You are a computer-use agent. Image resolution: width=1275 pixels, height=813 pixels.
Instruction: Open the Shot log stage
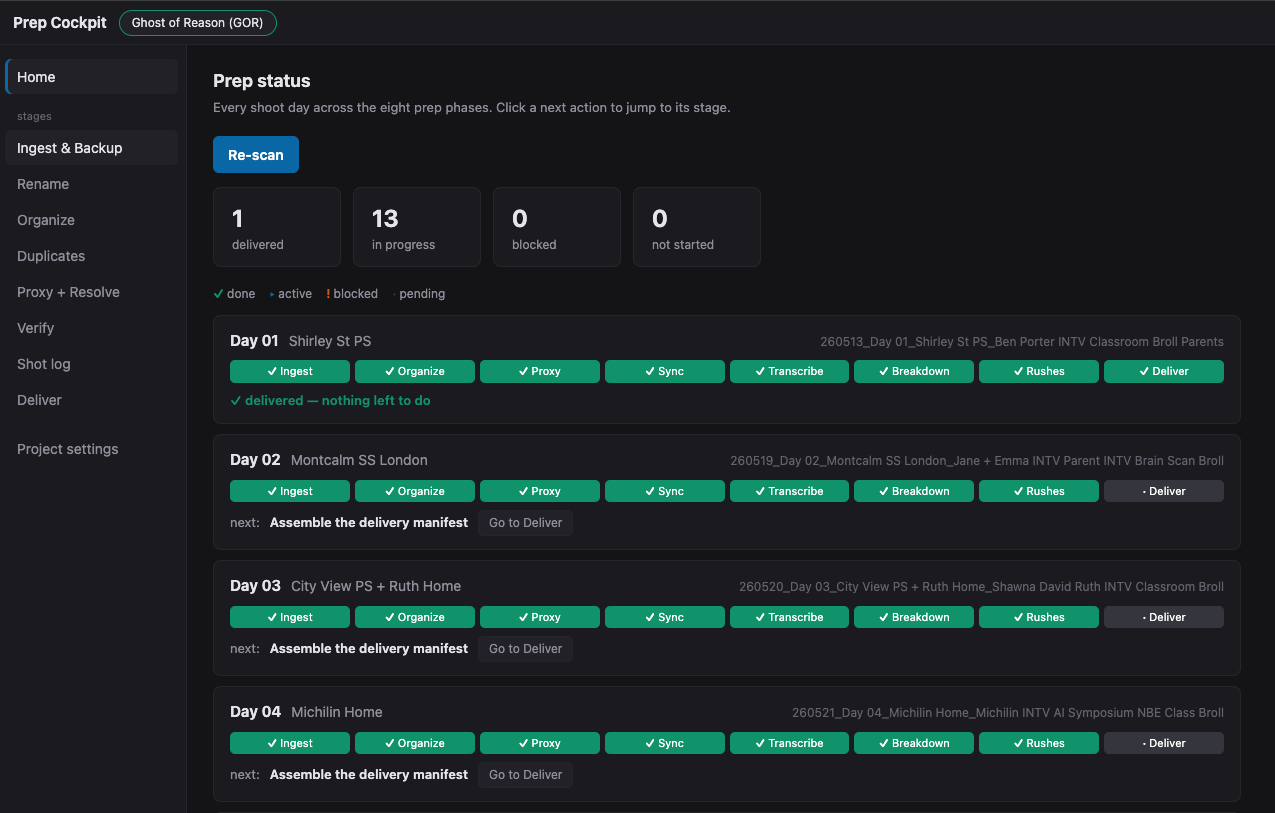(x=91, y=364)
